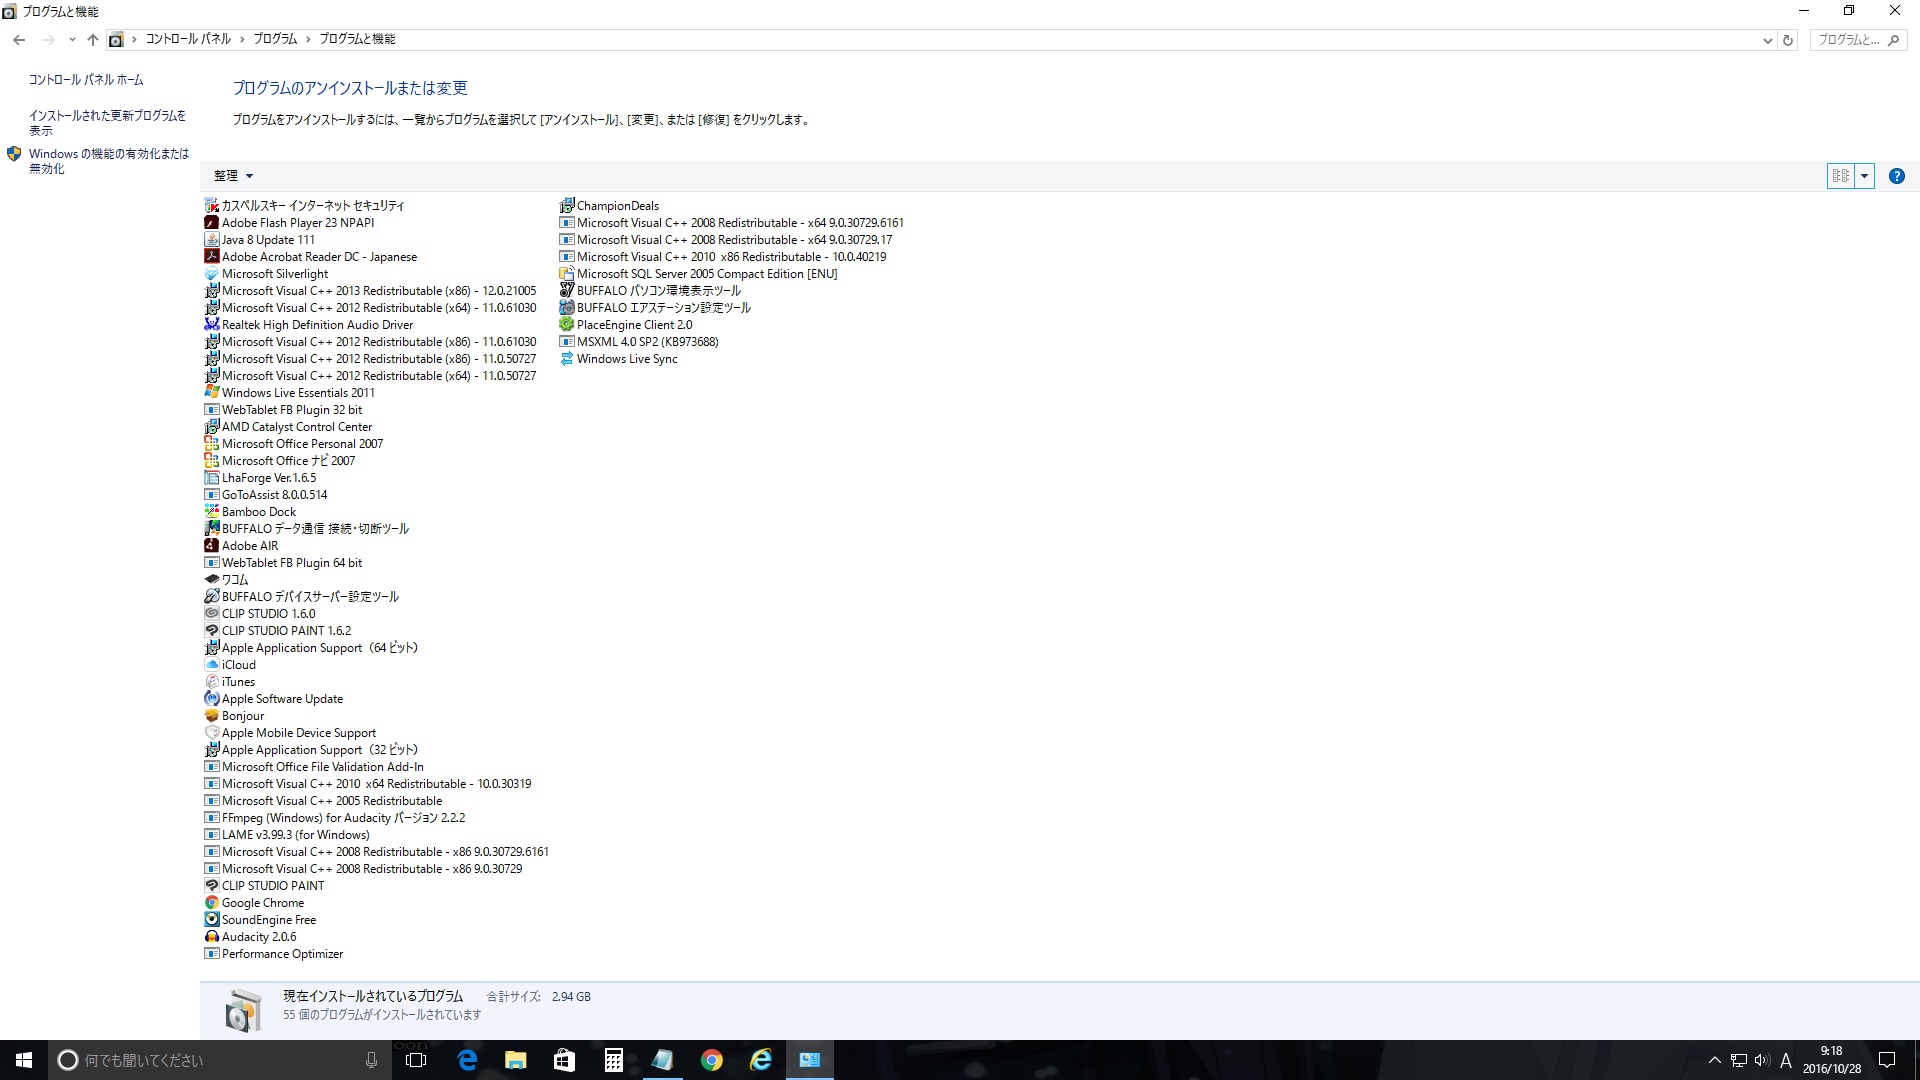Click the Adobe Acrobat Reader DC icon
This screenshot has height=1080, width=1920.
(x=212, y=257)
